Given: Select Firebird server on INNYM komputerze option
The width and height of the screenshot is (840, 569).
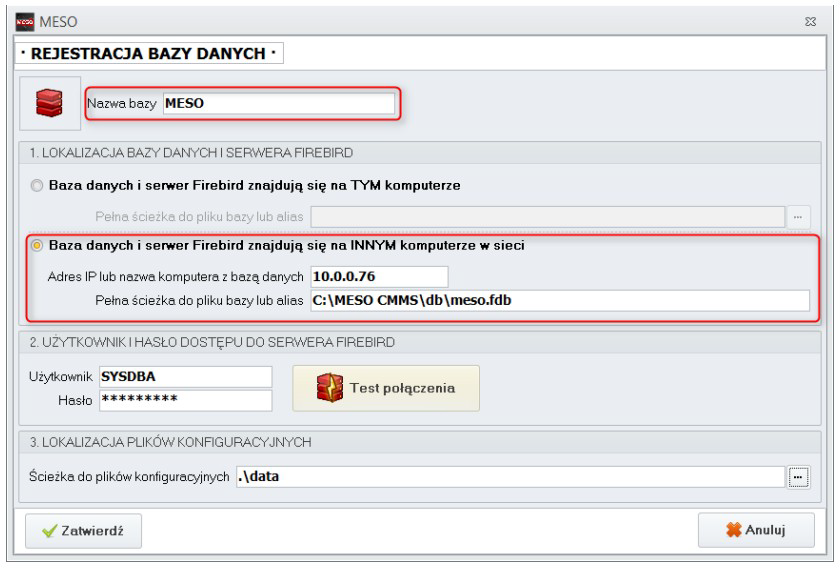Looking at the screenshot, I should 38,246.
